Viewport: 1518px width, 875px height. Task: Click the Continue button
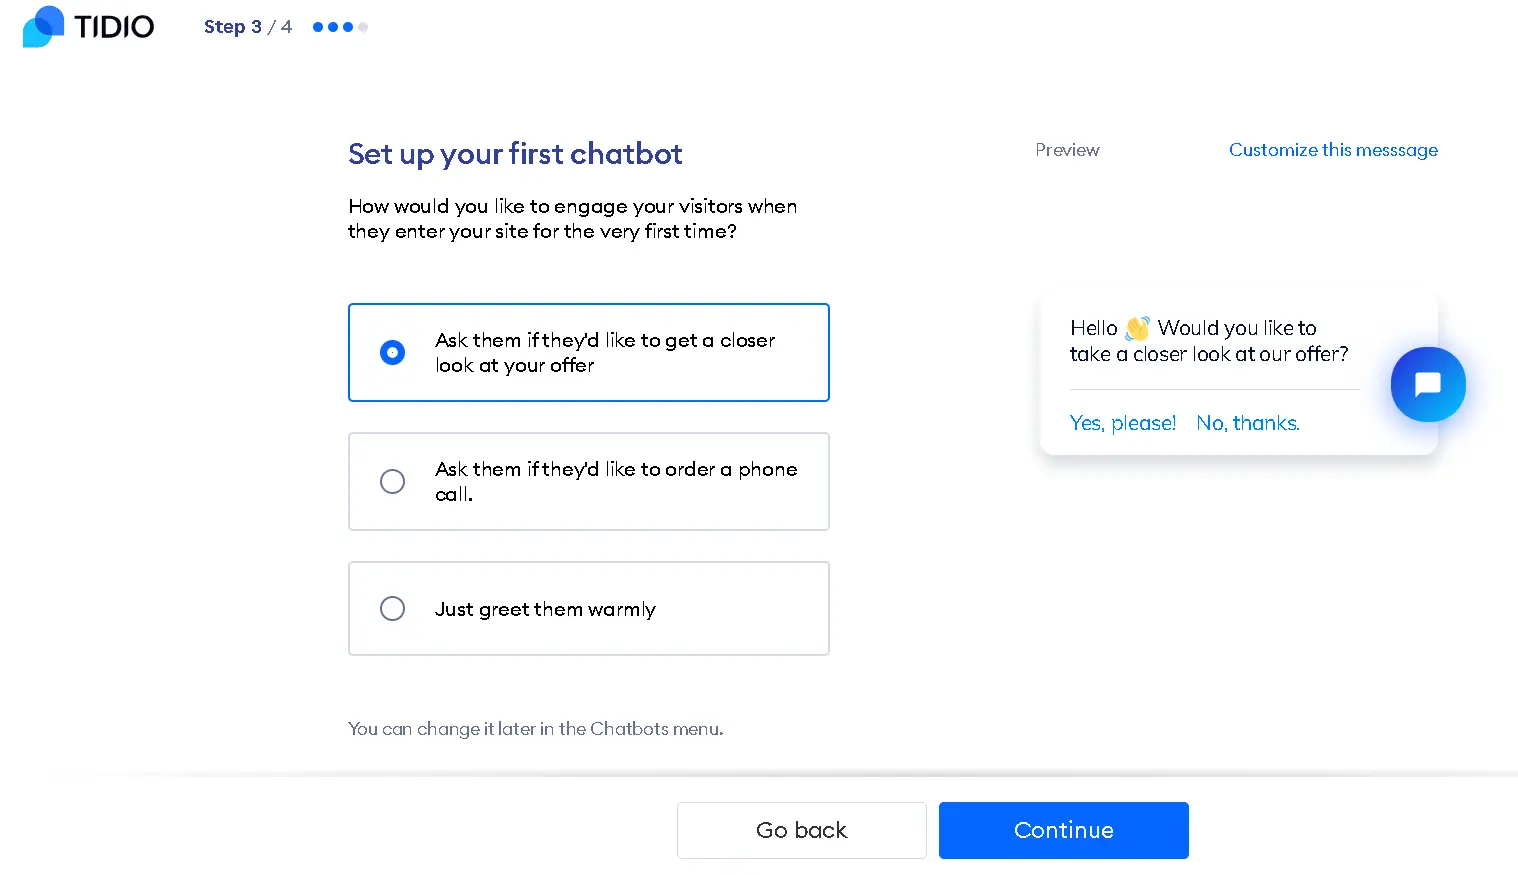pyautogui.click(x=1063, y=830)
